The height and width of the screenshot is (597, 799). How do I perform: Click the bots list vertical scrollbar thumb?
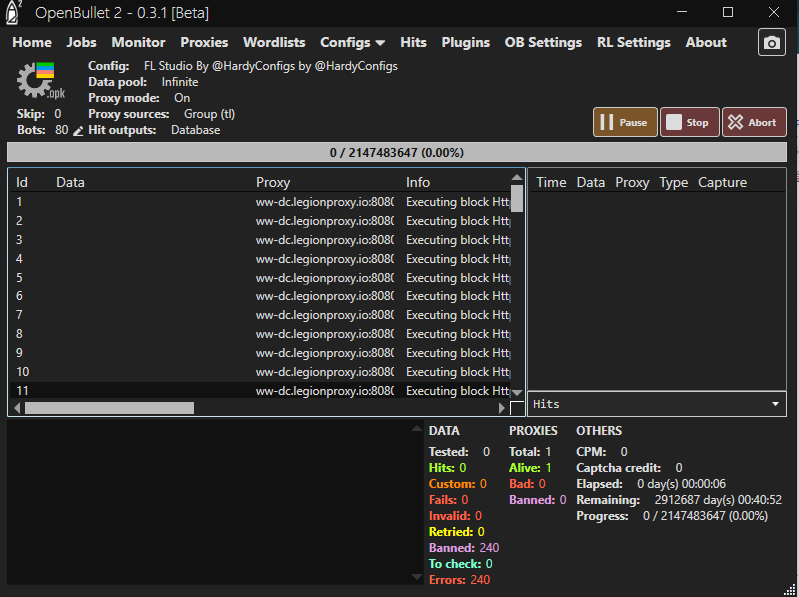click(517, 198)
